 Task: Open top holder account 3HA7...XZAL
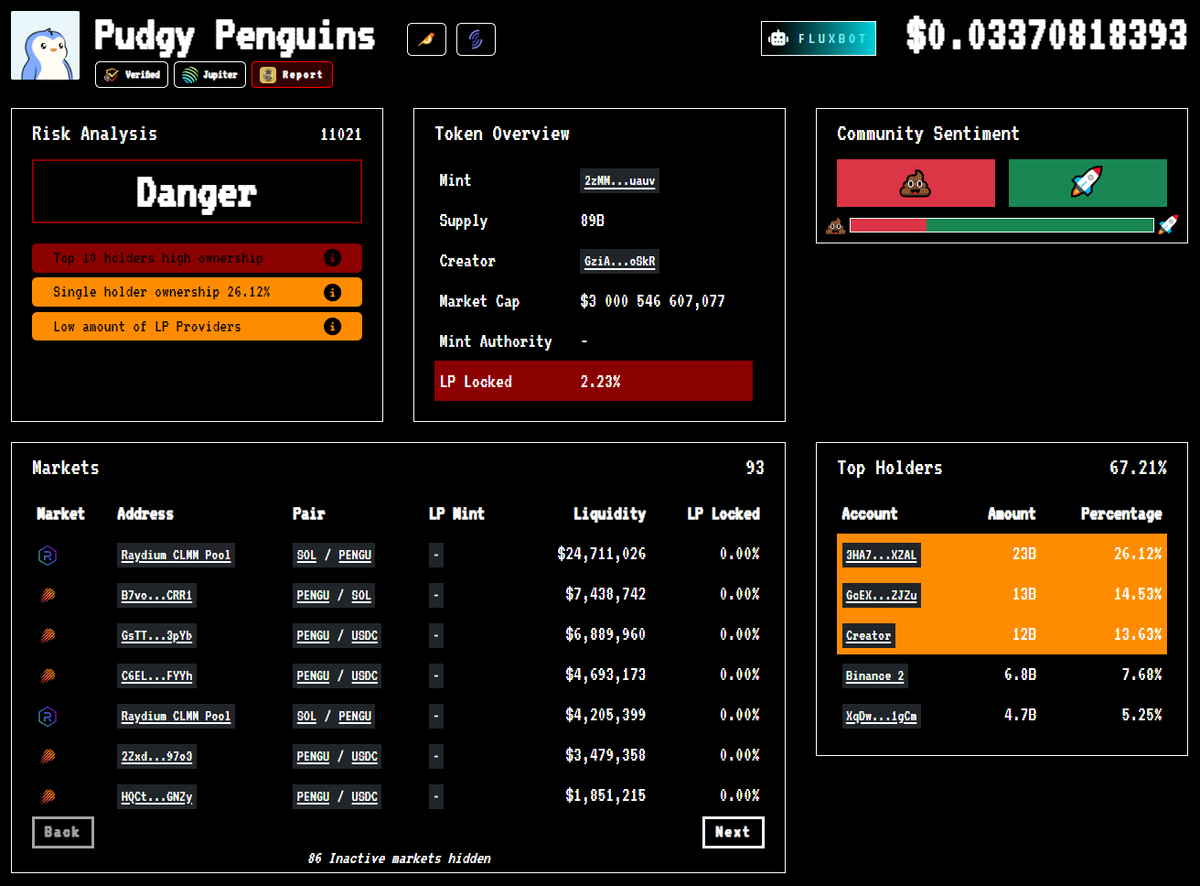tap(881, 555)
